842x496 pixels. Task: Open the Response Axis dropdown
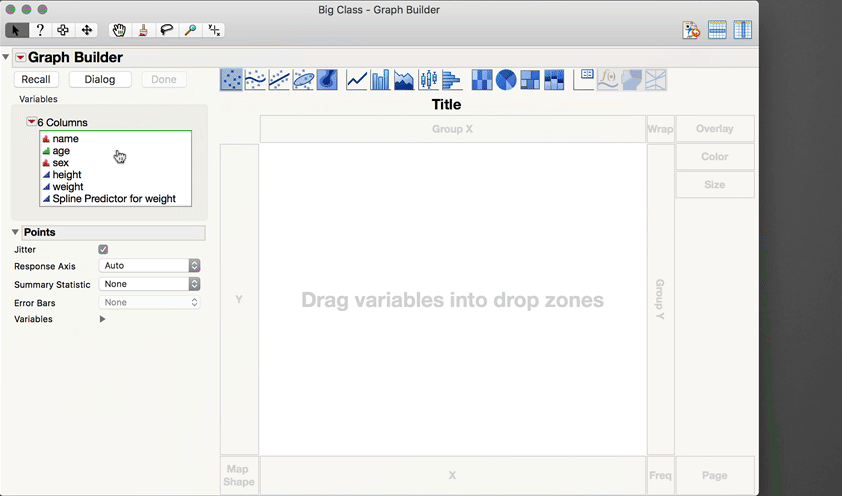click(x=149, y=265)
